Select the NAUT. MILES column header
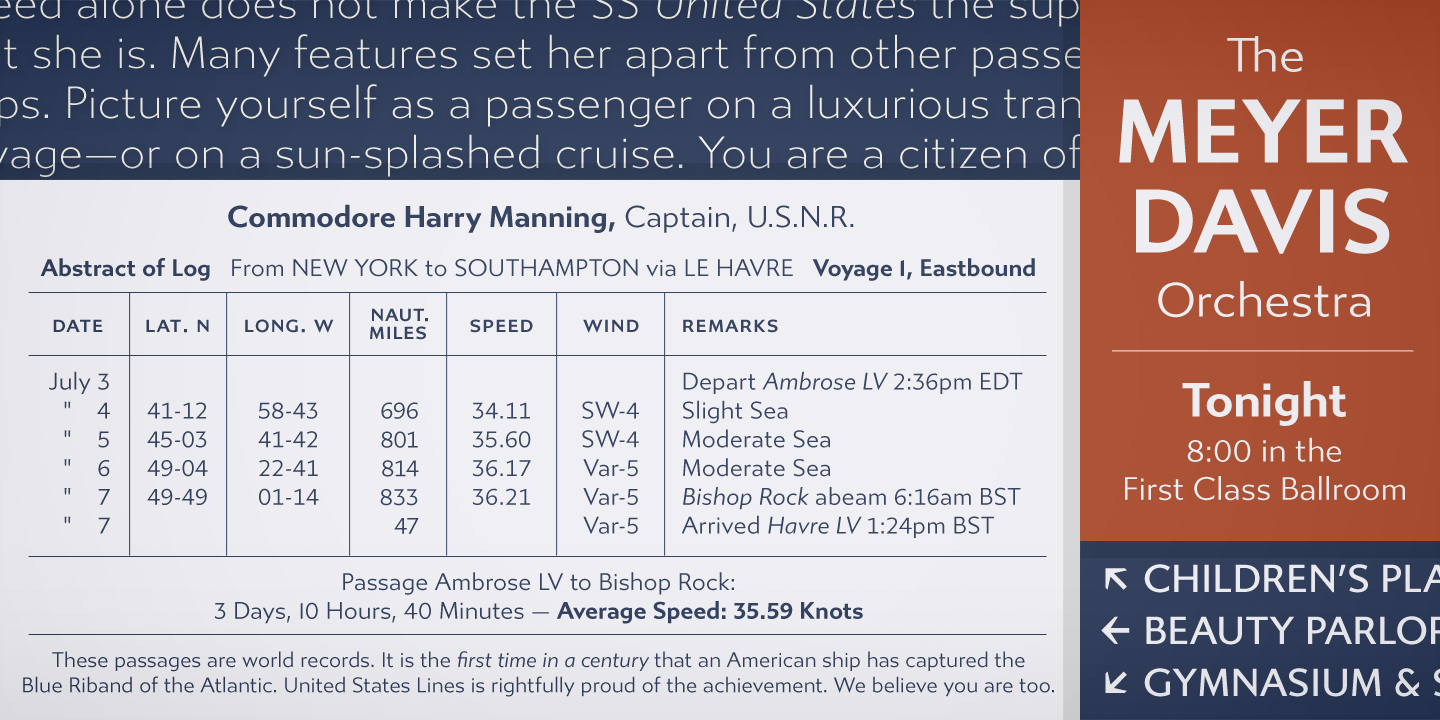The width and height of the screenshot is (1440, 720). click(398, 324)
